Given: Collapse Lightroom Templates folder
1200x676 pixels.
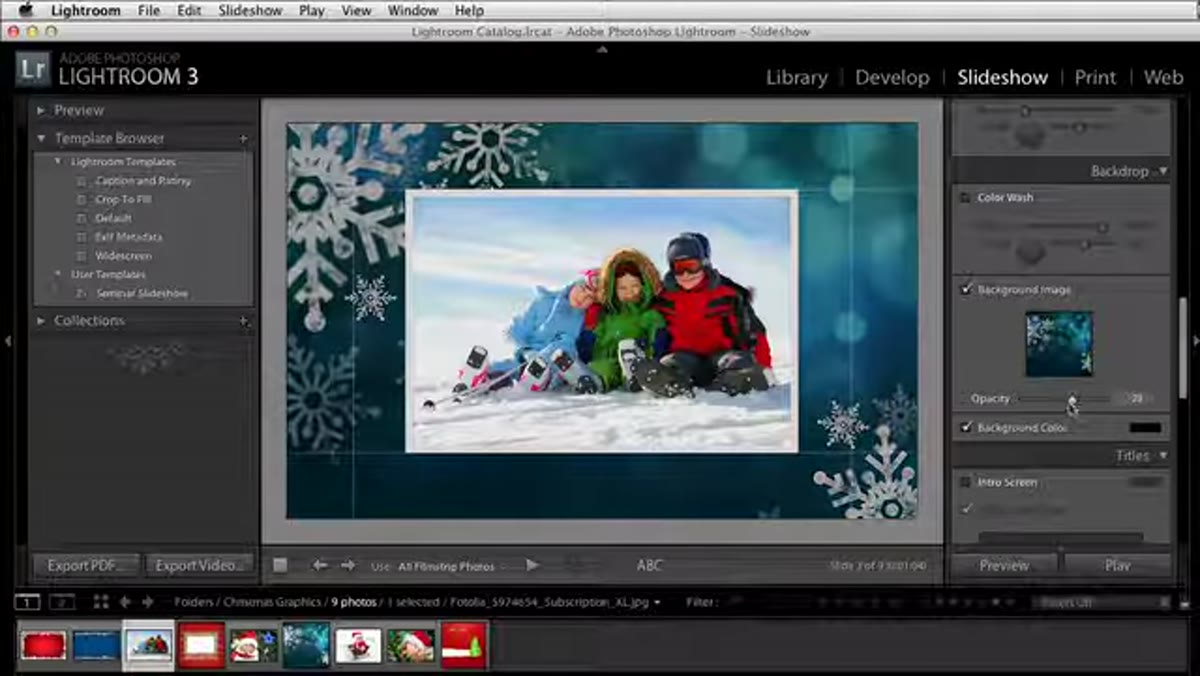Looking at the screenshot, I should pos(58,162).
